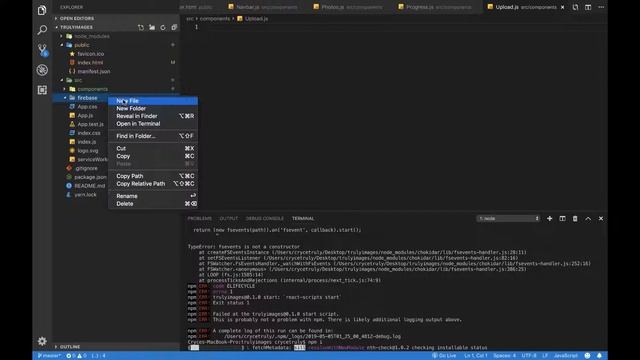Open README.md in explorer

89,186
